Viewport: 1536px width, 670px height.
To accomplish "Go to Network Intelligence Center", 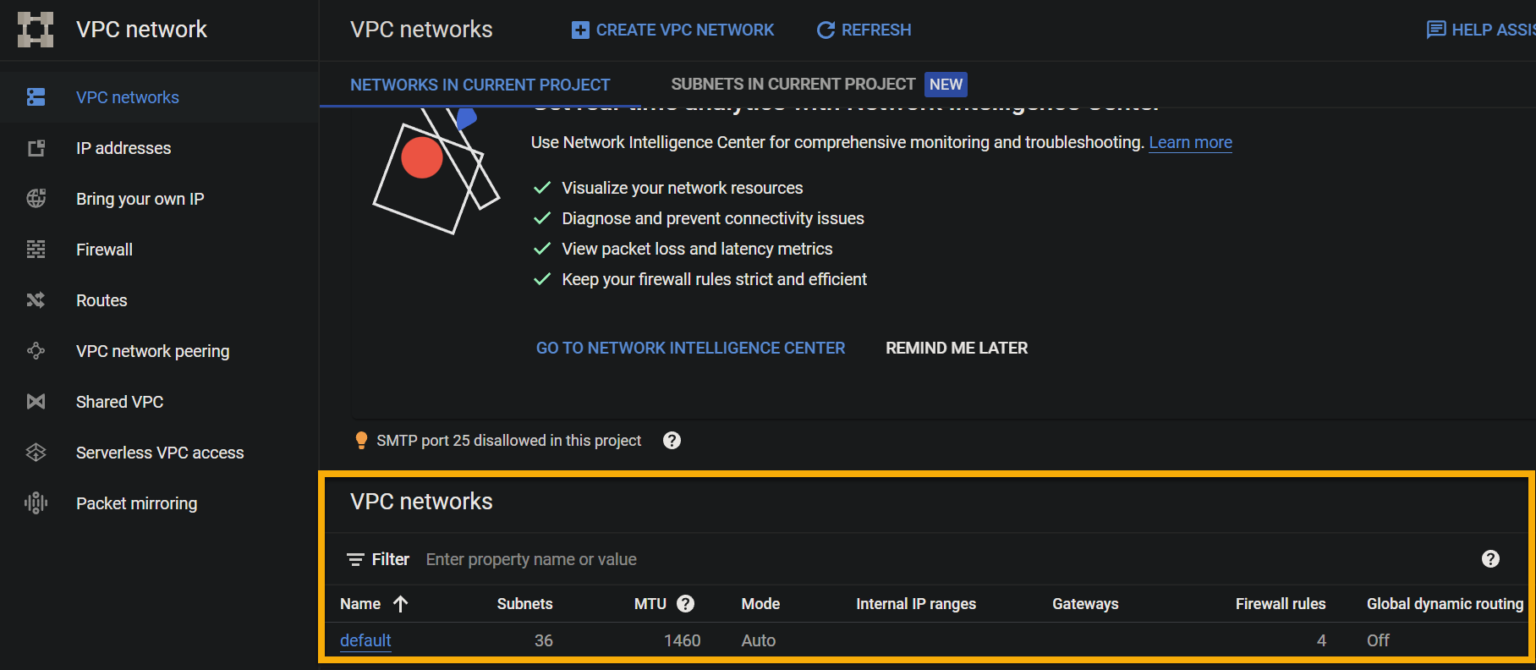I will click(690, 347).
